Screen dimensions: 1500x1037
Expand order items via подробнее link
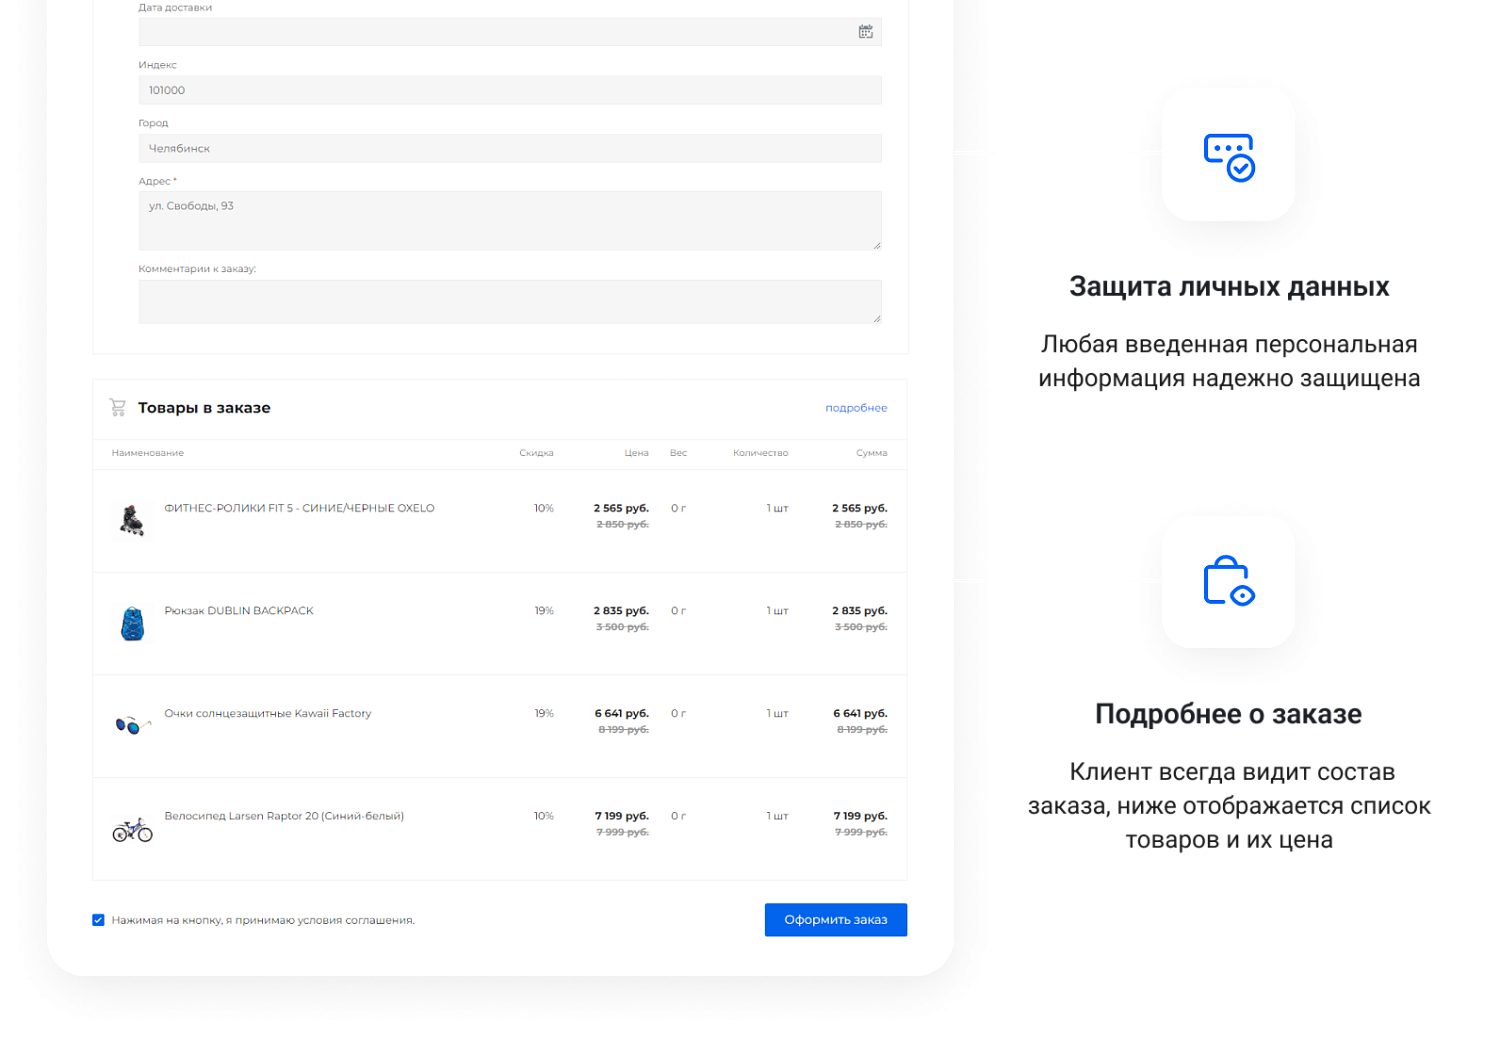click(x=856, y=408)
